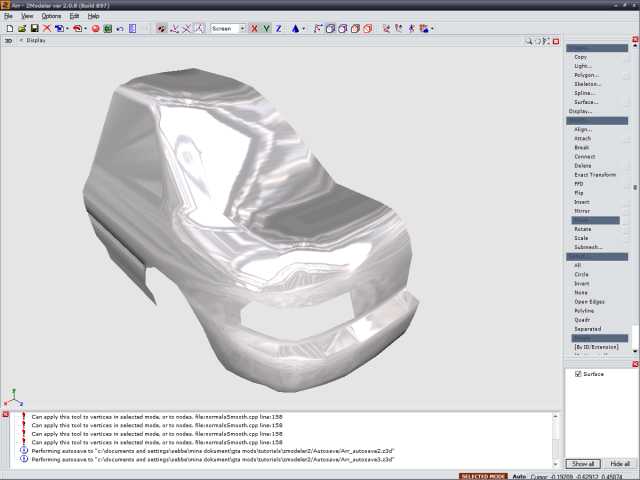The width and height of the screenshot is (640, 480).
Task: Click the SELECTED MODE status indicator
Action: (x=483, y=476)
